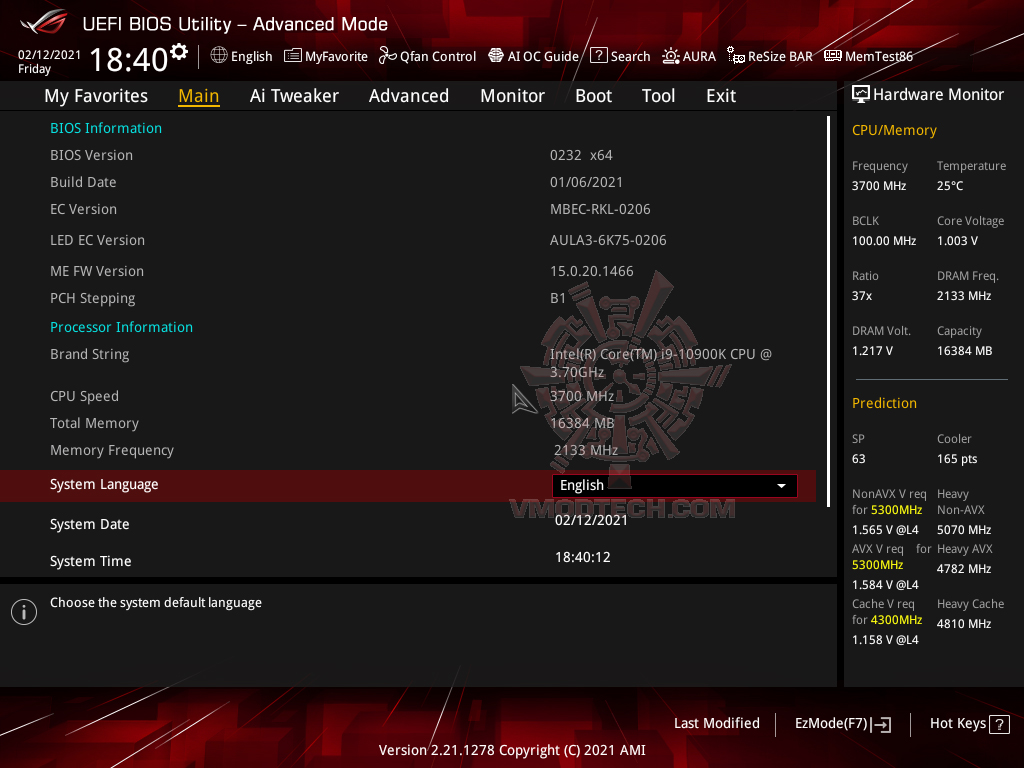Expand BIOS Information section
Image resolution: width=1024 pixels, height=768 pixels.
[105, 128]
